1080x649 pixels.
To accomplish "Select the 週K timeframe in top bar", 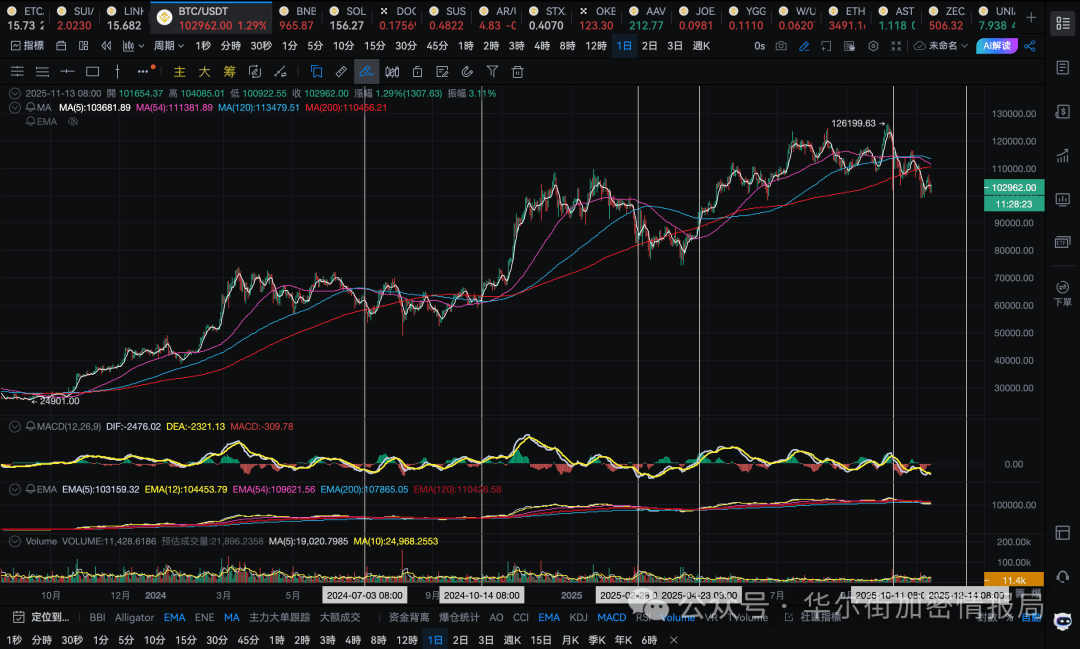I will [701, 45].
